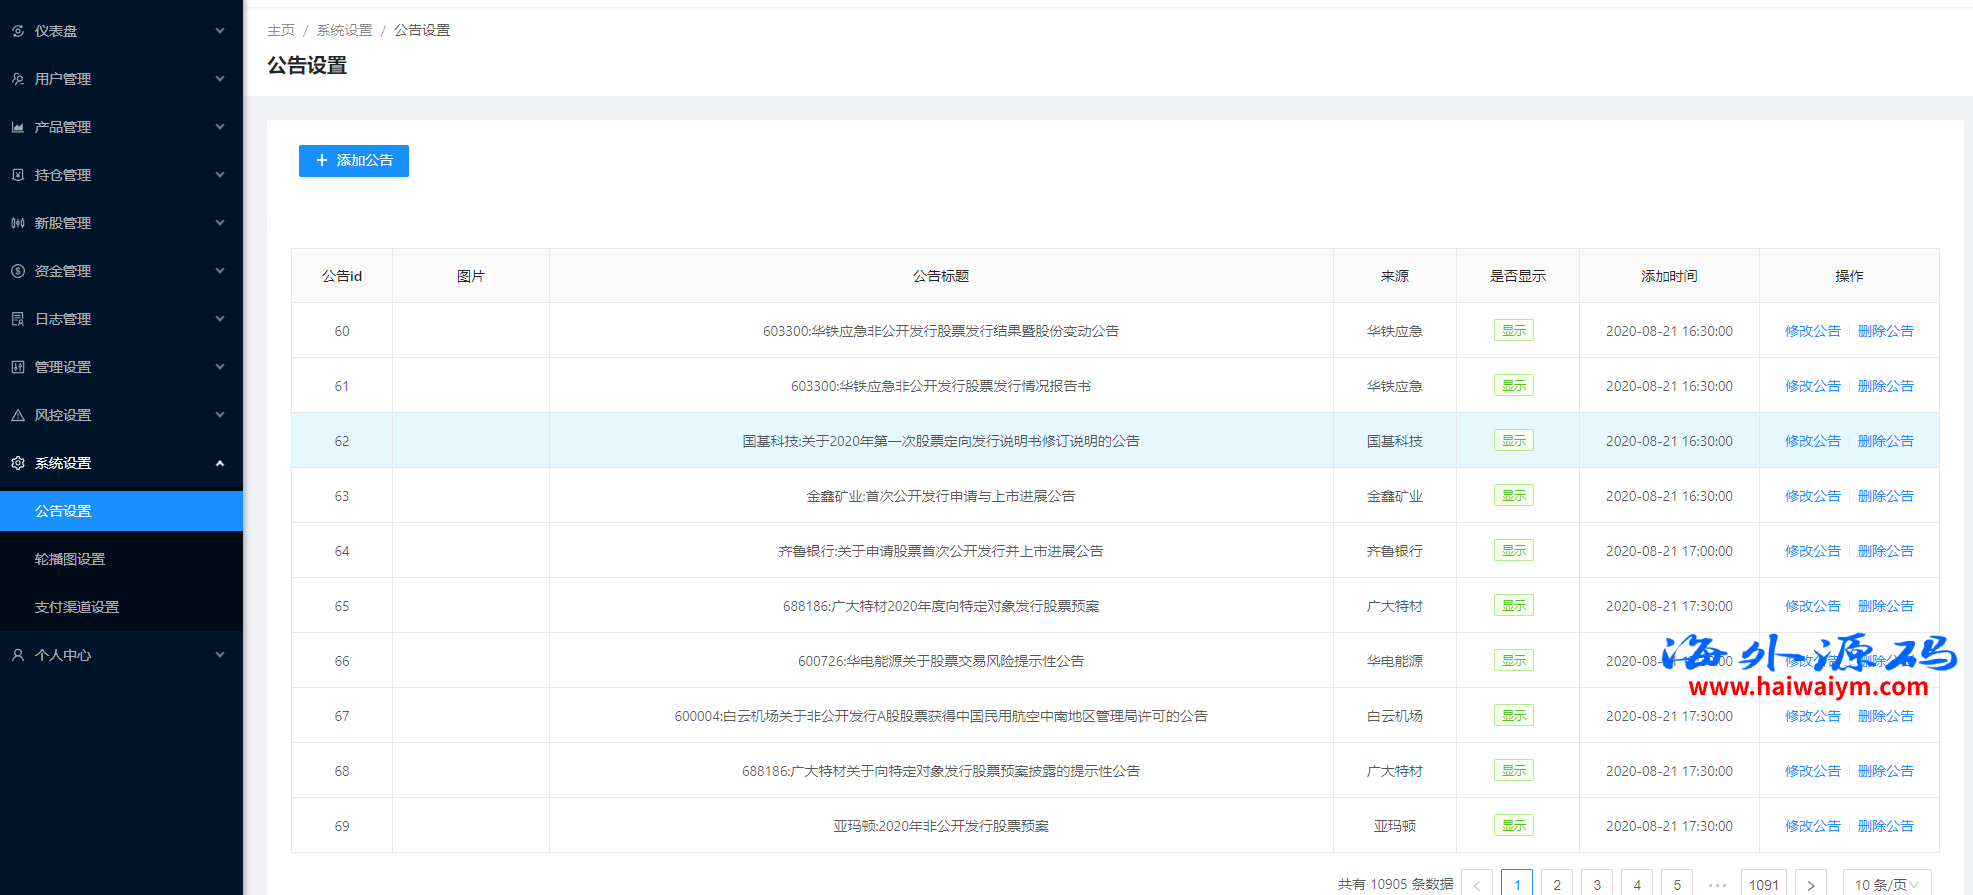Screen dimensions: 1973x895
Task: Toggle the 显示 tag for announcement 64
Action: 1513,551
